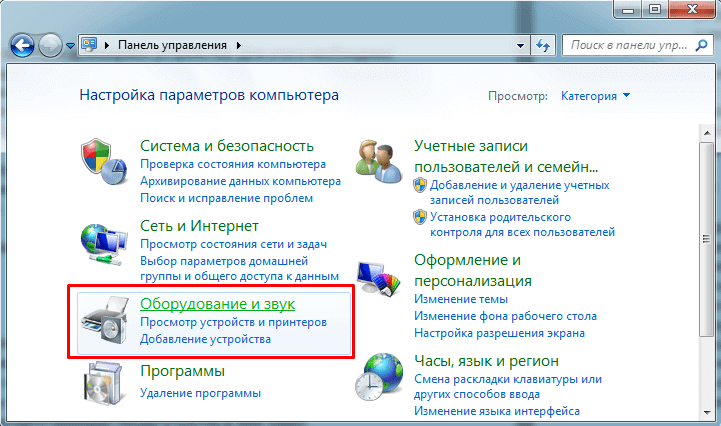
Task: Open Просмотр устройств и принтеров link
Action: [x=233, y=322]
